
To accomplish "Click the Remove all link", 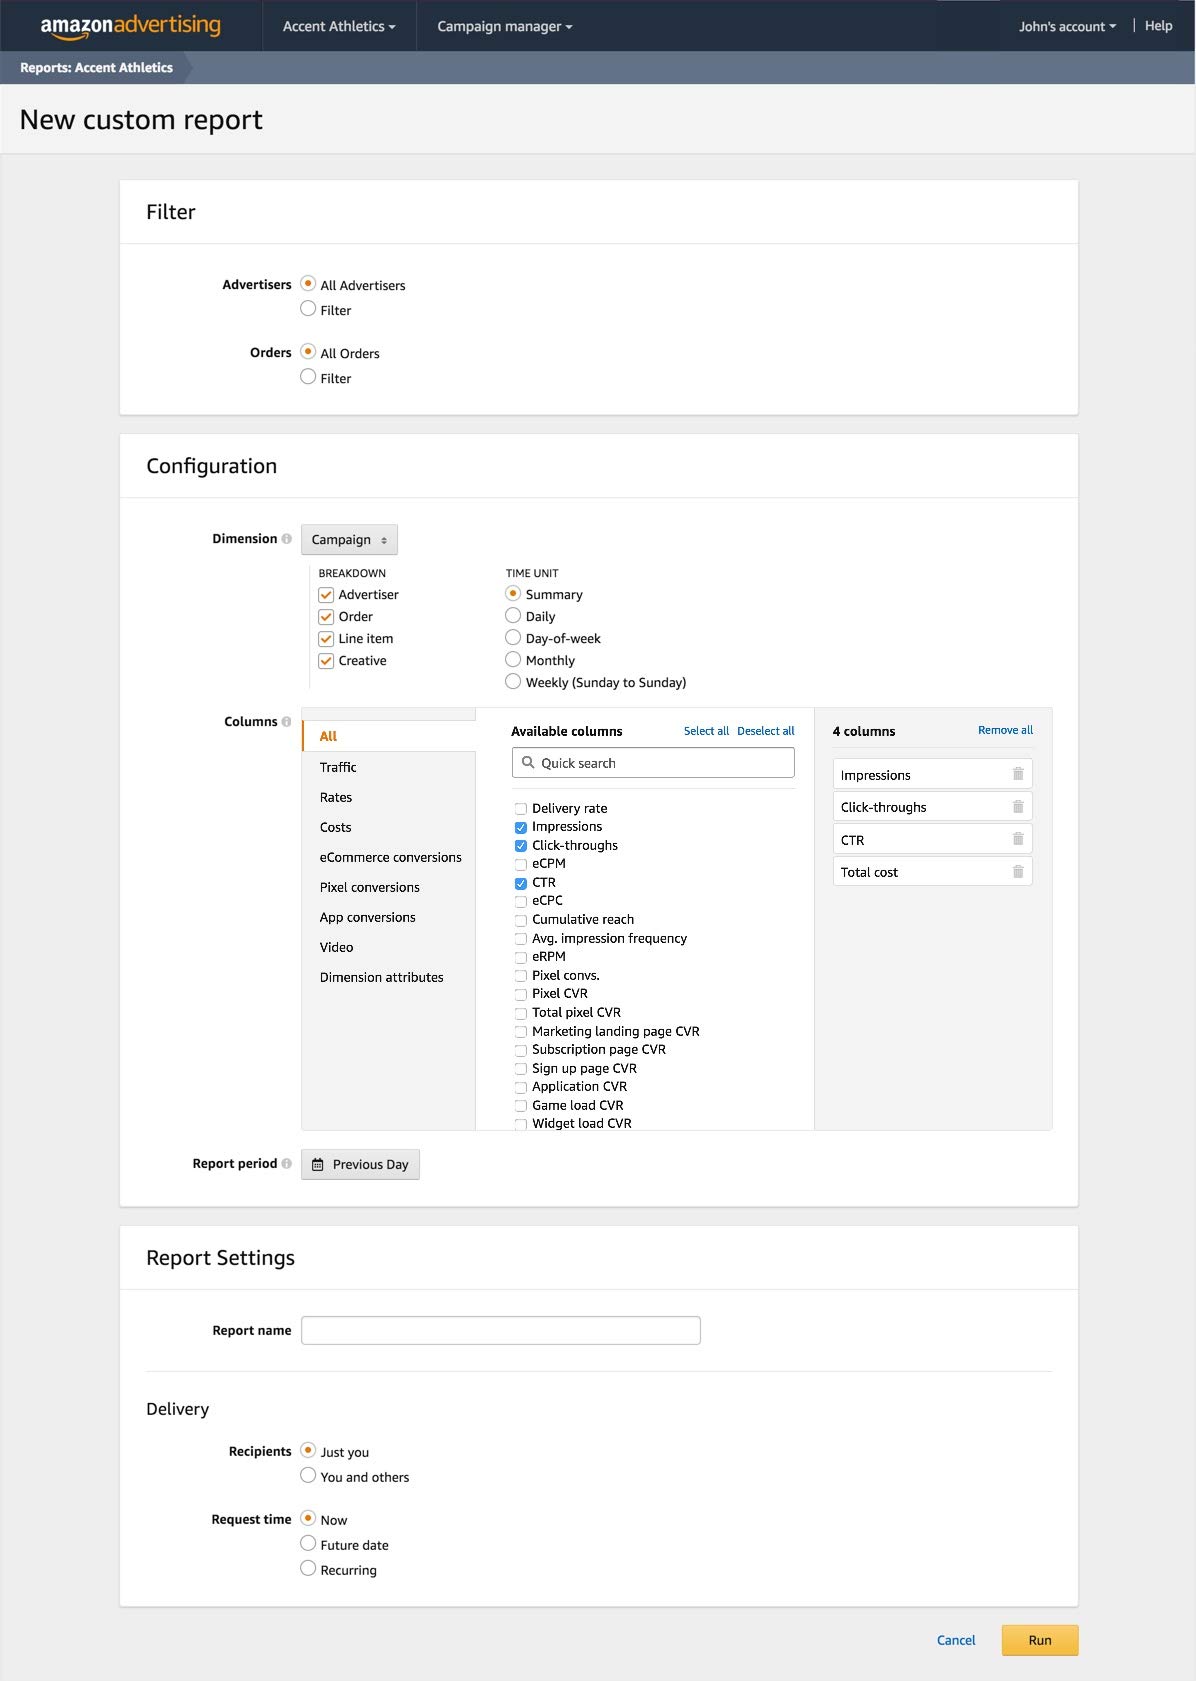I will 1005,731.
